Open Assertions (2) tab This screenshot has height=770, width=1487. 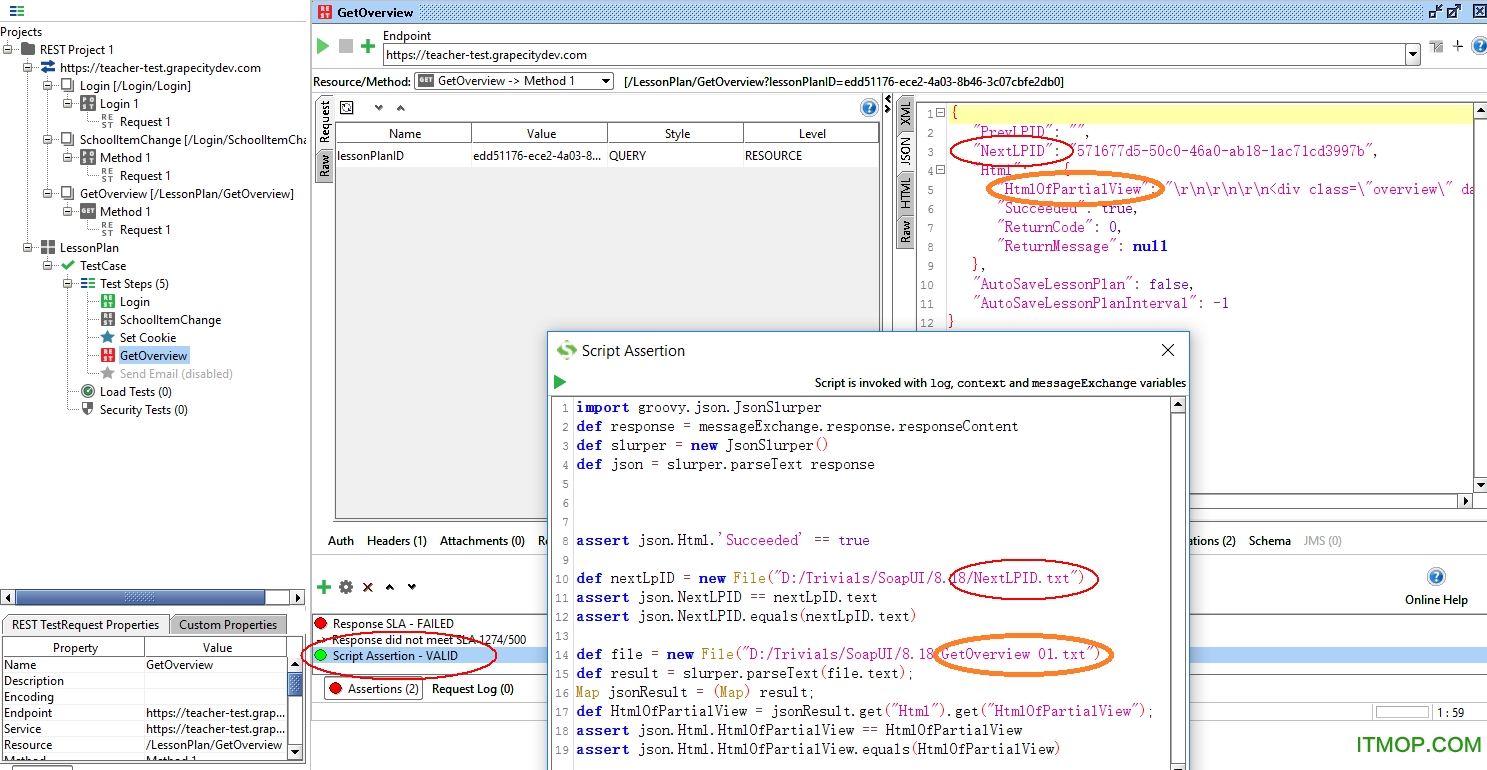(x=374, y=688)
